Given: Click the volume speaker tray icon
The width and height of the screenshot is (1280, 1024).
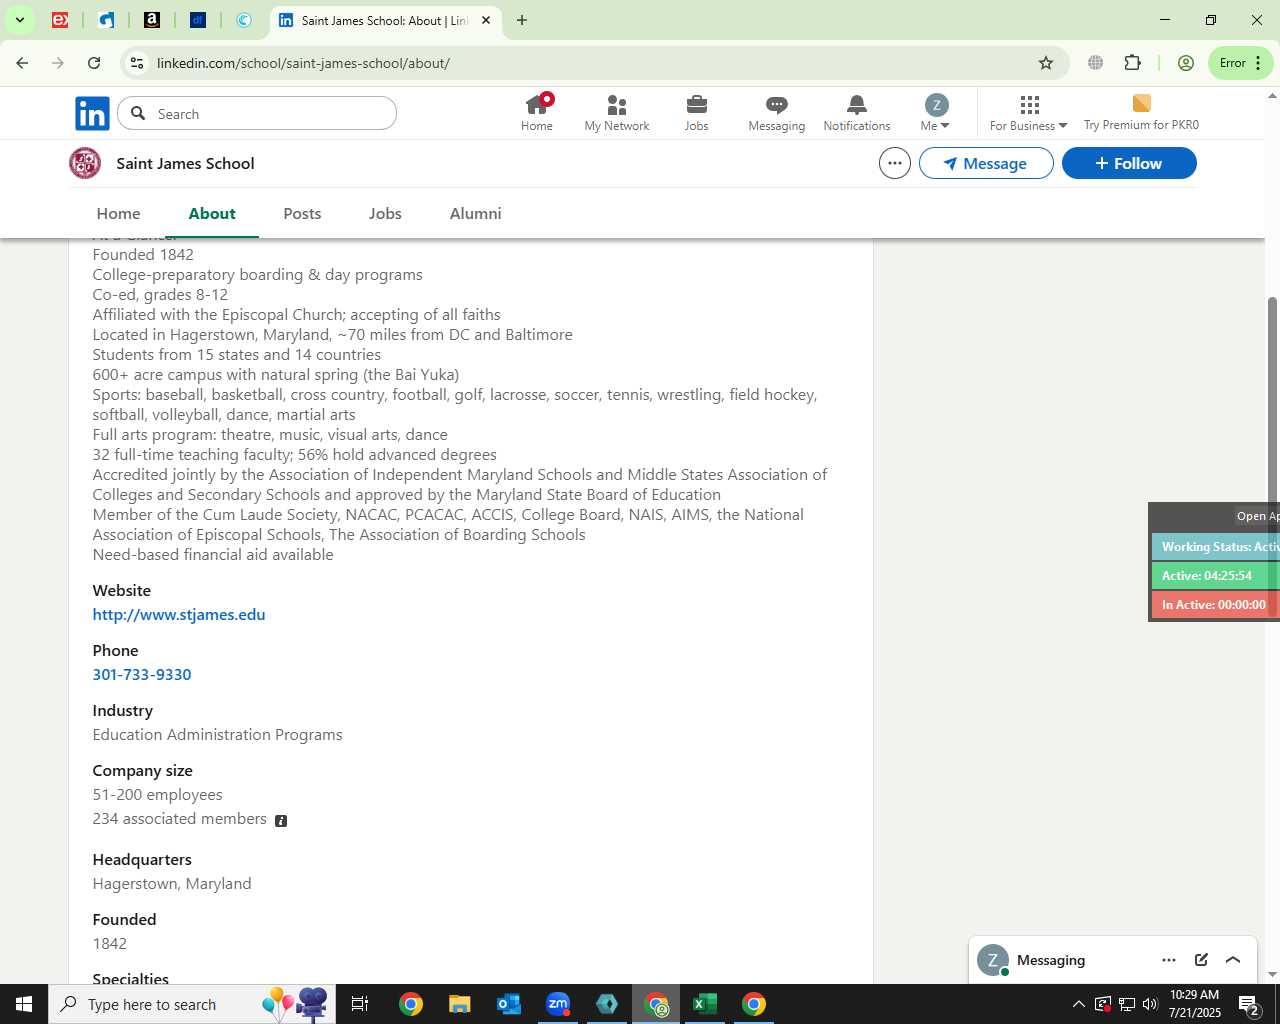Looking at the screenshot, I should pyautogui.click(x=1150, y=1004).
